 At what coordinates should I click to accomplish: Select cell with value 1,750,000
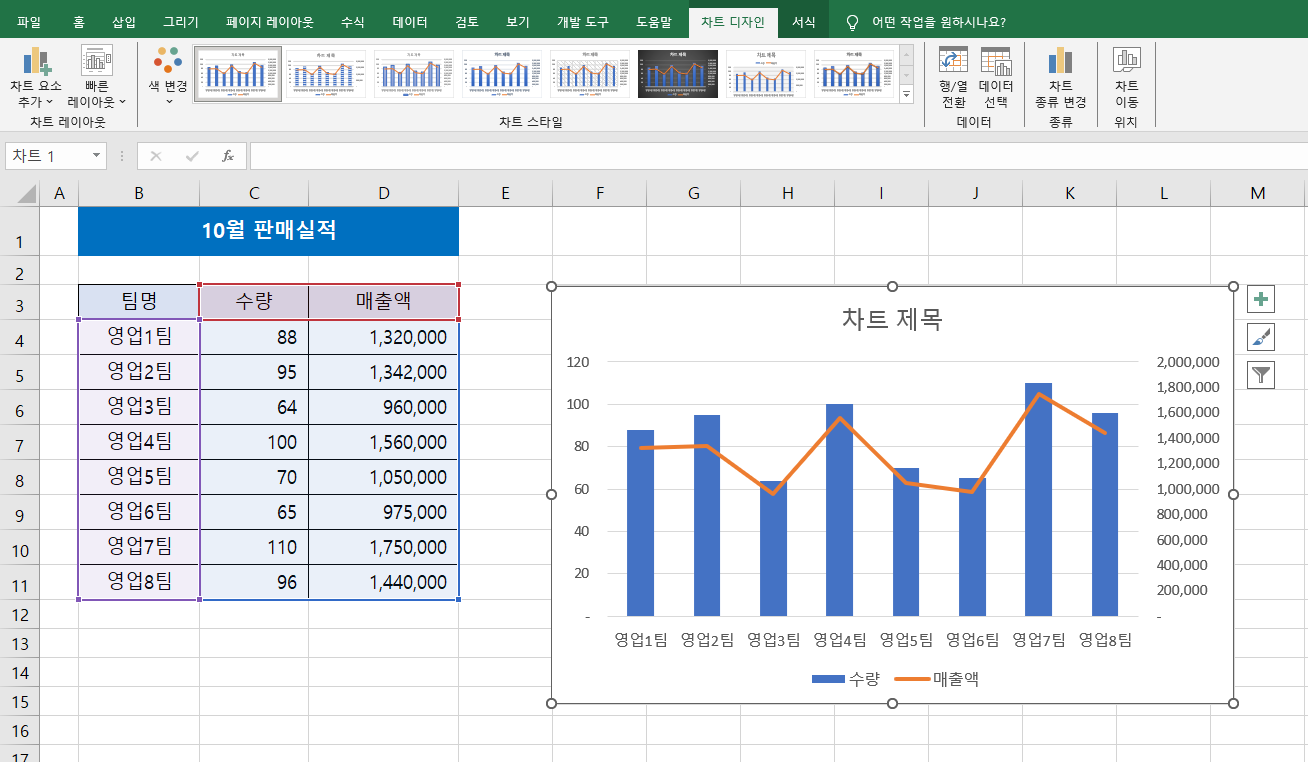tap(384, 547)
